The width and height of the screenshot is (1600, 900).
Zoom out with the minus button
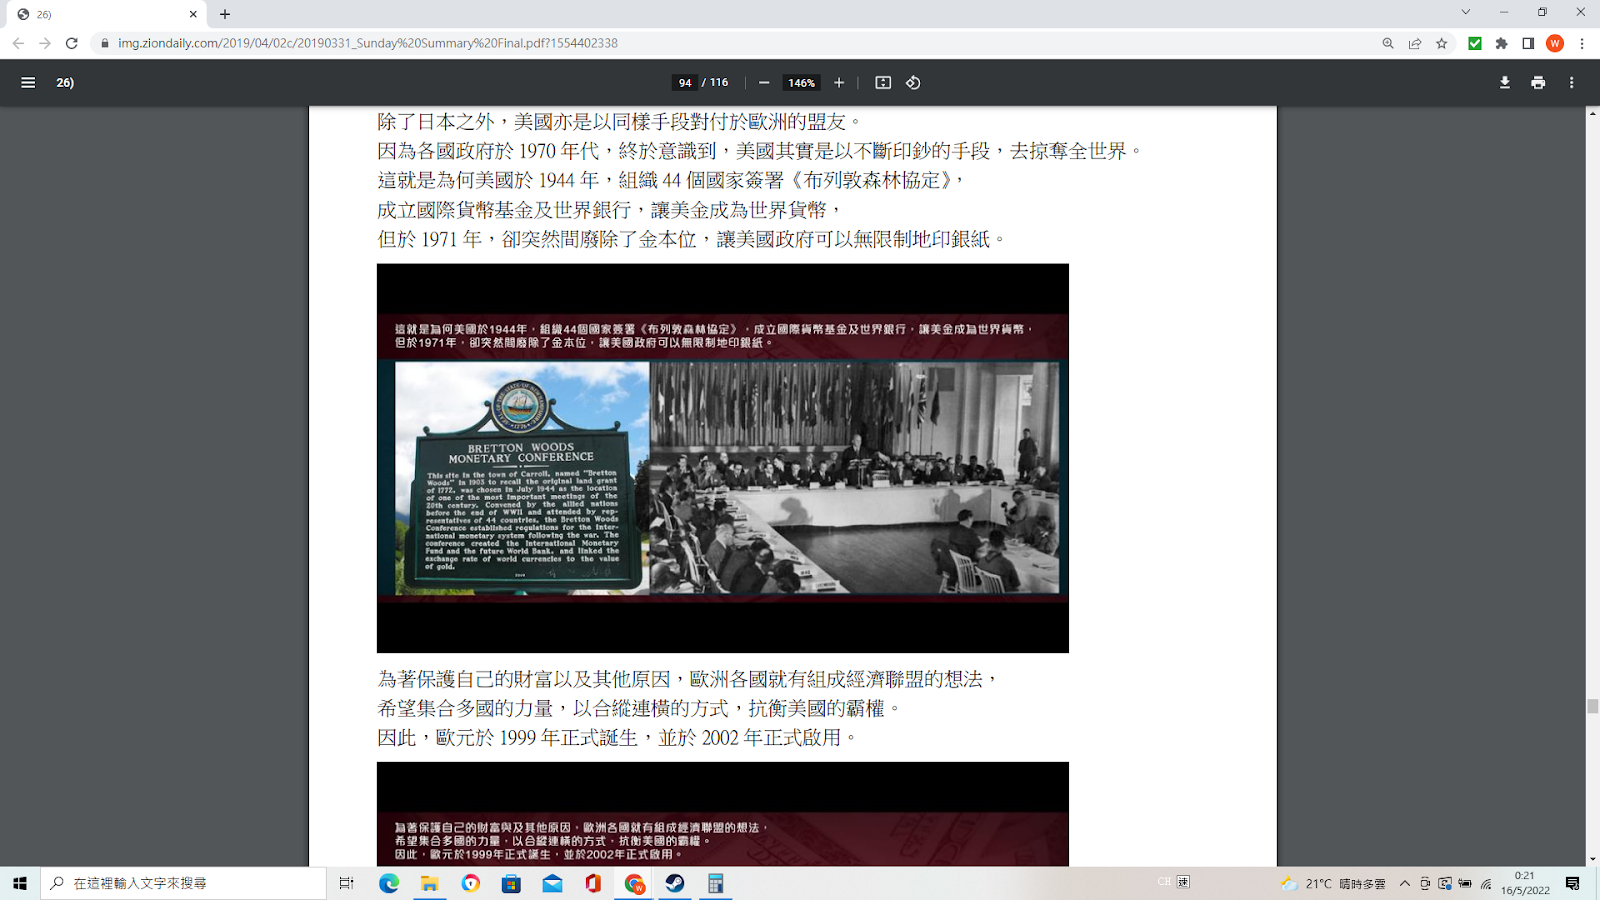point(764,83)
